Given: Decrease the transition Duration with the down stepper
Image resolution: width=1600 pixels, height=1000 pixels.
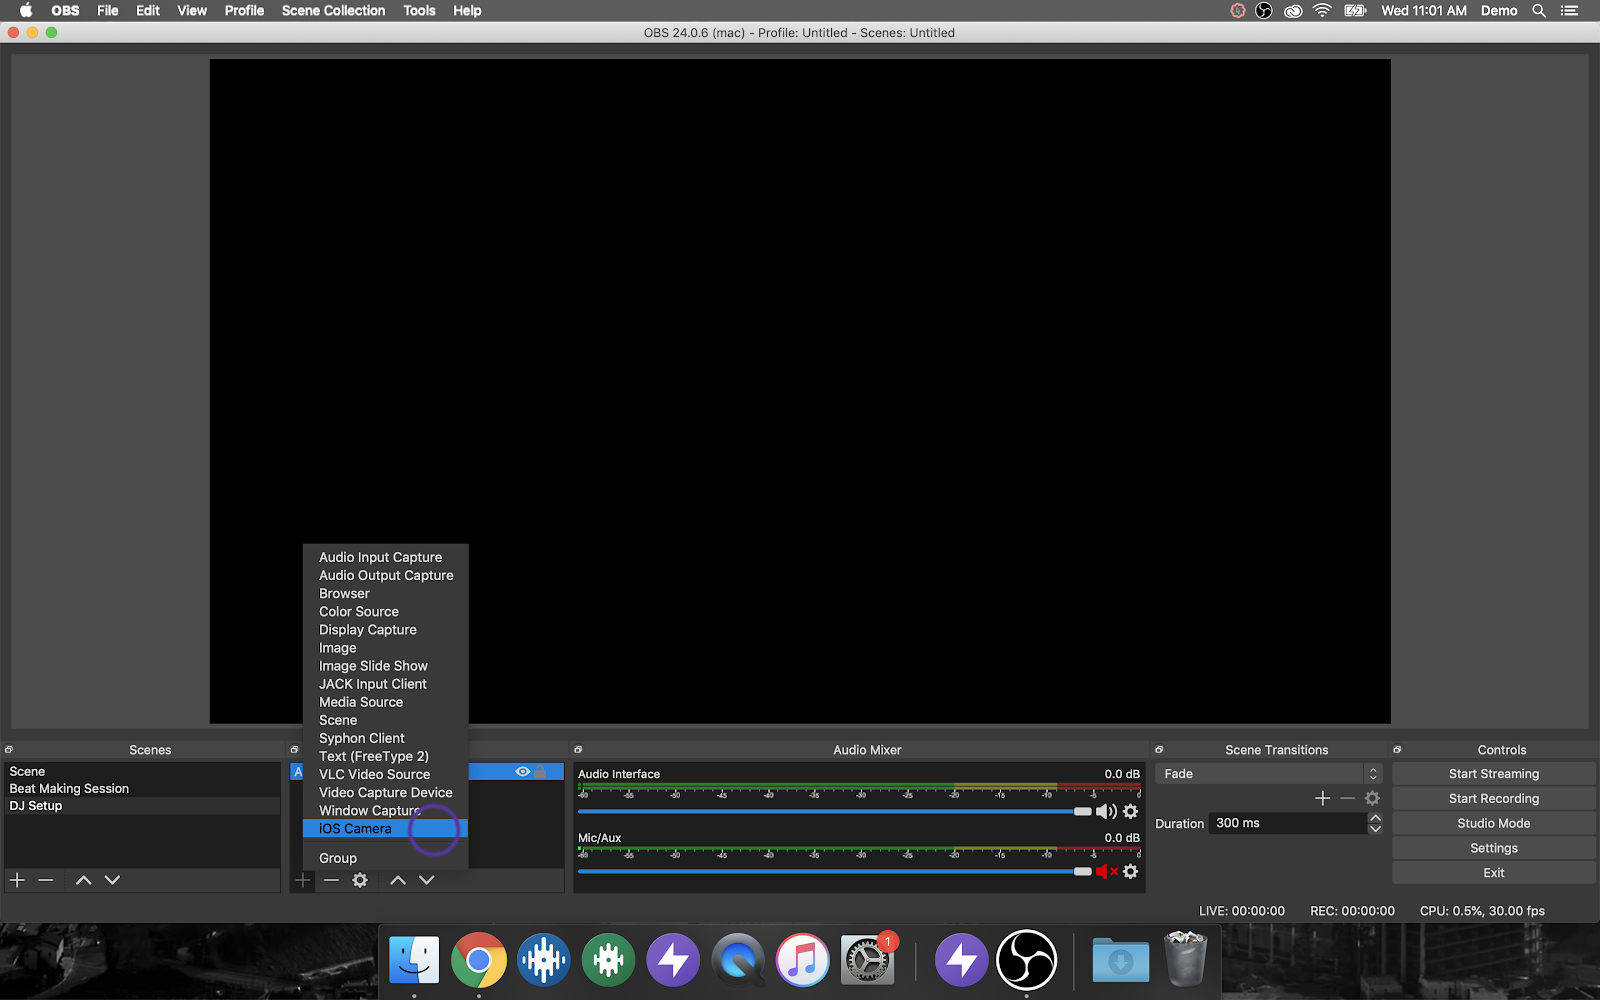Looking at the screenshot, I should point(1375,829).
